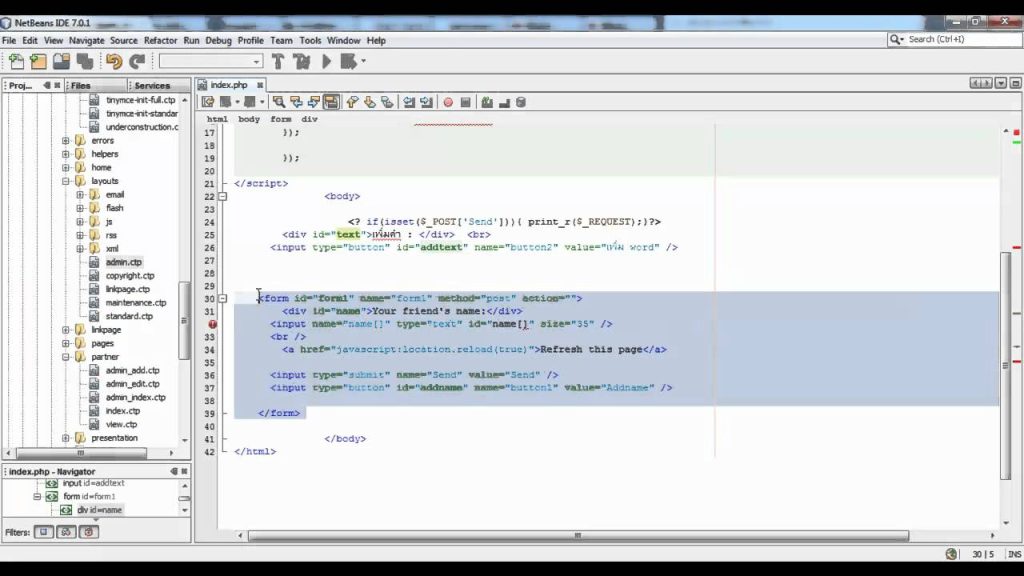The width and height of the screenshot is (1024, 576).
Task: Click the Comment icon in editor toolbar
Action: pos(487,102)
